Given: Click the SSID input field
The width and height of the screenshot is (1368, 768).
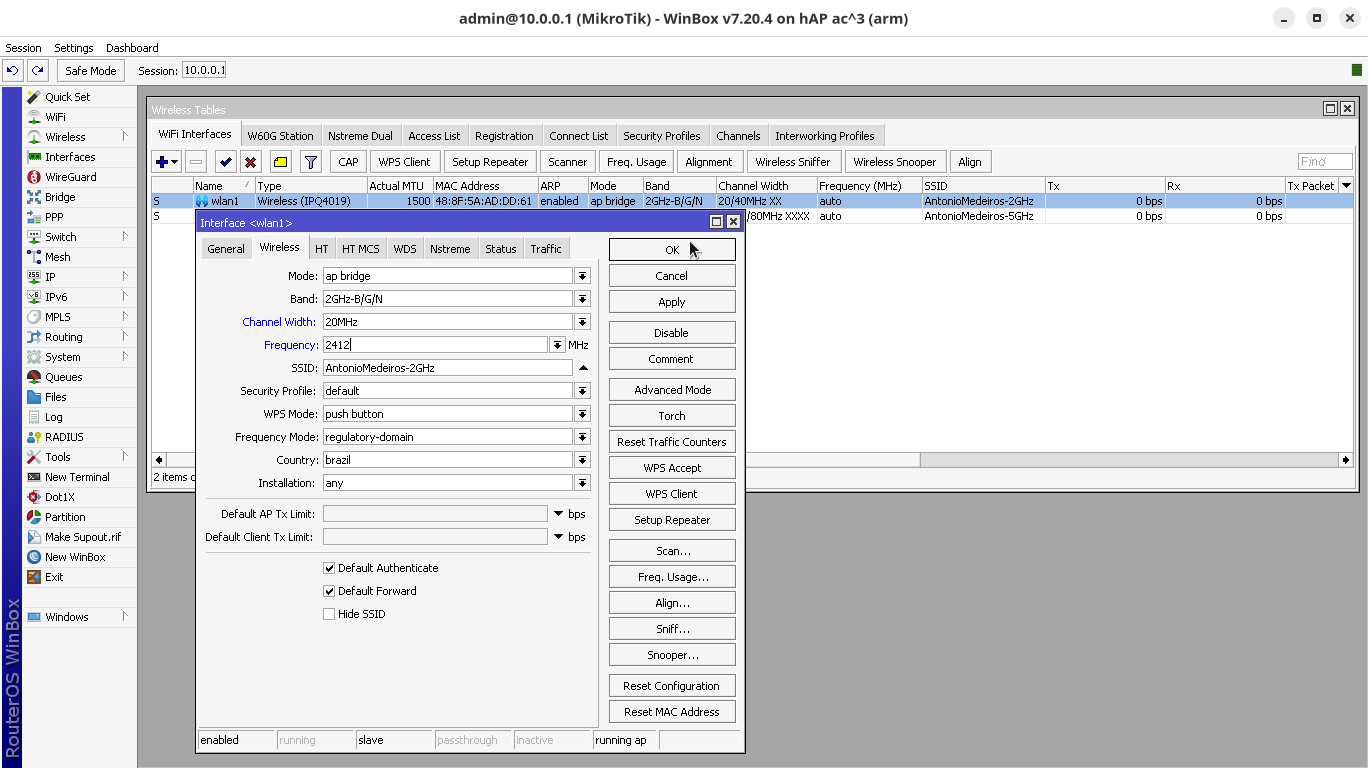Looking at the screenshot, I should coord(447,368).
